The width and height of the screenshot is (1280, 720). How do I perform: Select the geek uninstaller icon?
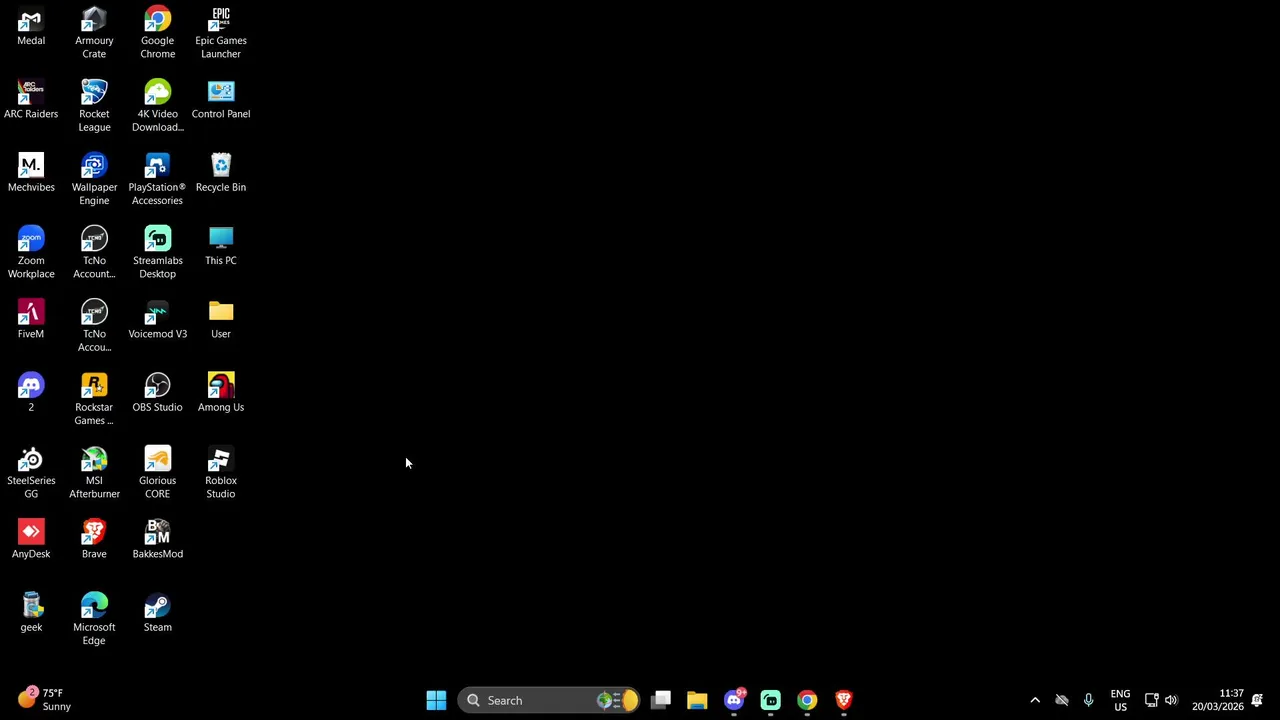pyautogui.click(x=31, y=613)
